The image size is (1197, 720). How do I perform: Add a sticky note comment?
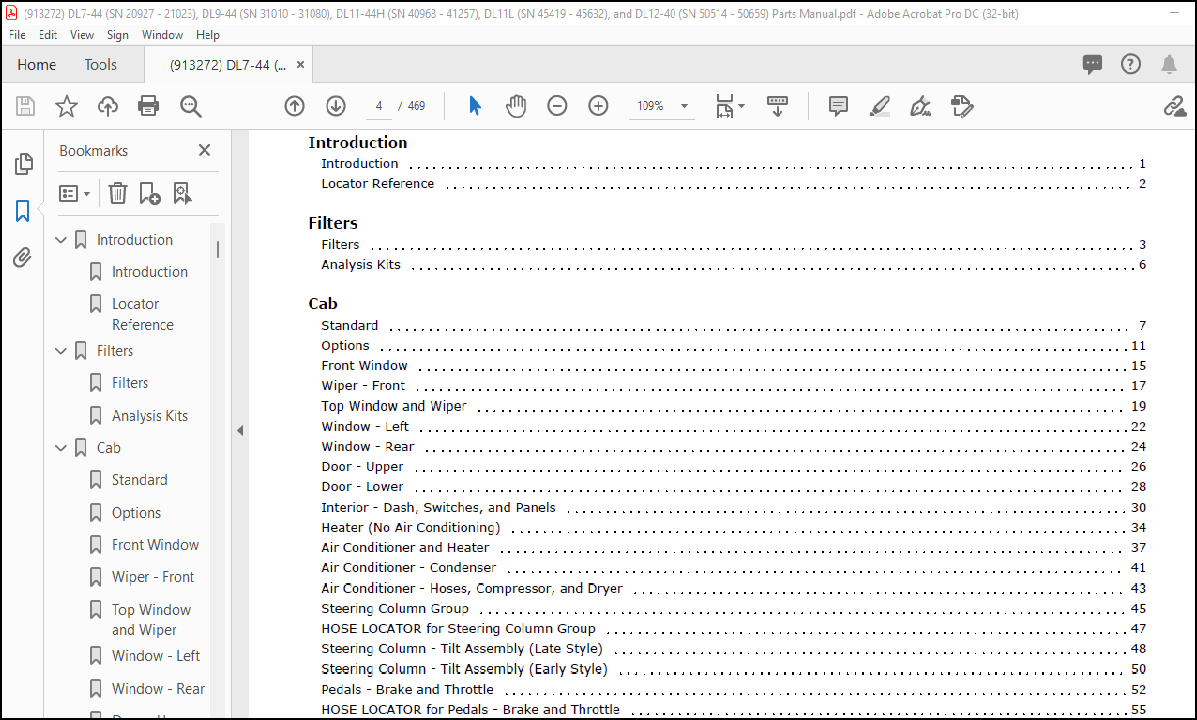(838, 106)
